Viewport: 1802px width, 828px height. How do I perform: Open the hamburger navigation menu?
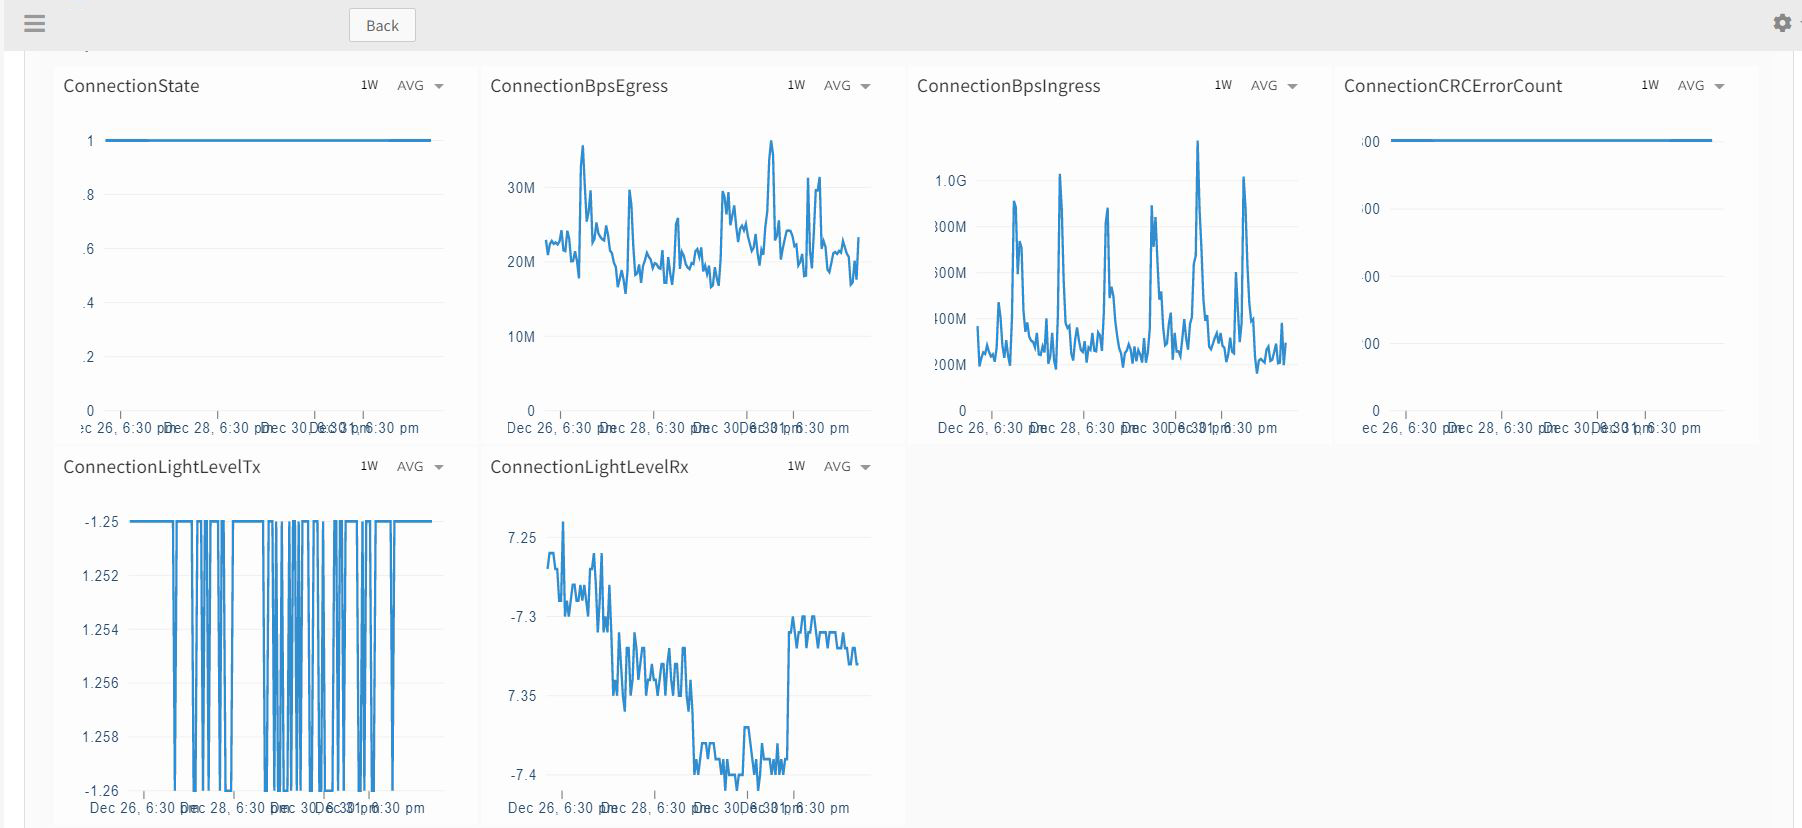[35, 23]
